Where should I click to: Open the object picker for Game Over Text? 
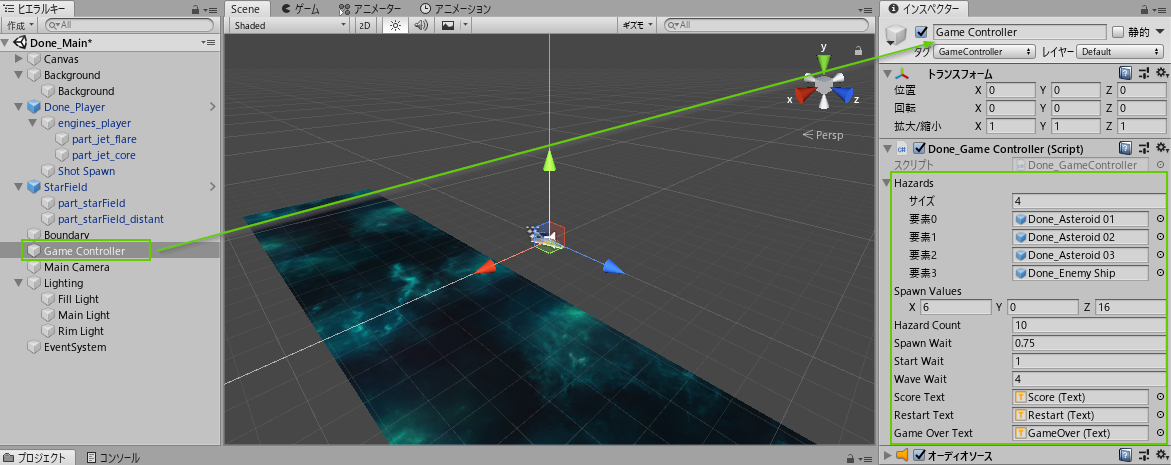1161,433
